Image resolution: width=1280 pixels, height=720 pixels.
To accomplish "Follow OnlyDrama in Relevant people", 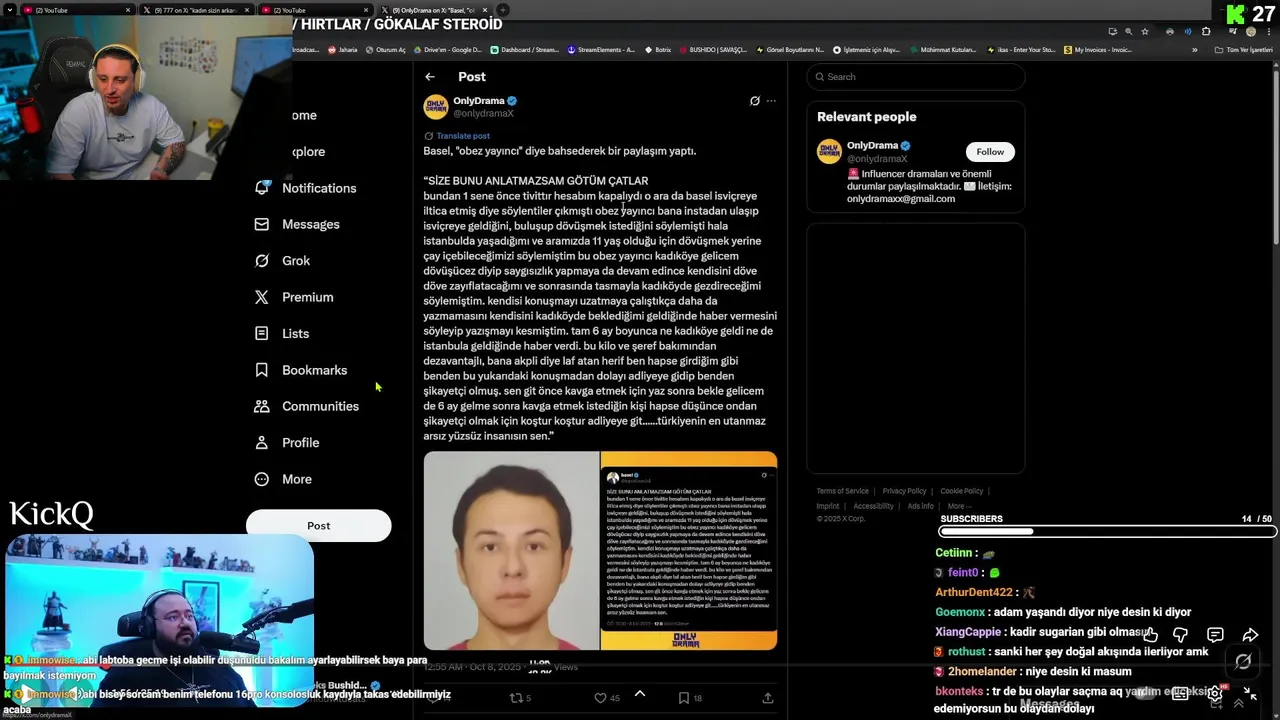I will pyautogui.click(x=990, y=152).
